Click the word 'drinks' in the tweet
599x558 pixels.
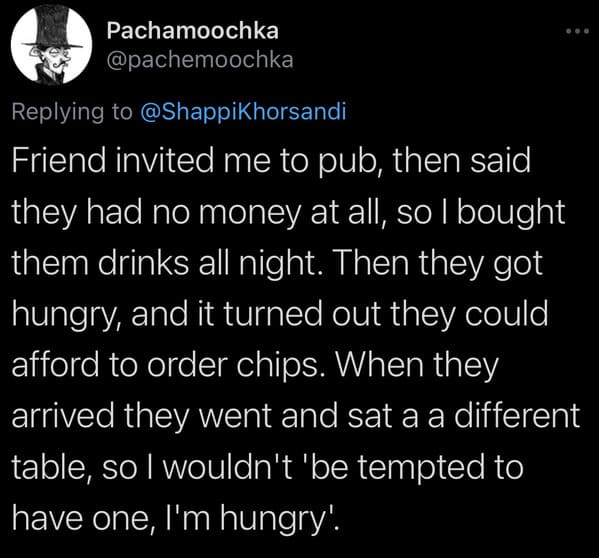(x=144, y=263)
